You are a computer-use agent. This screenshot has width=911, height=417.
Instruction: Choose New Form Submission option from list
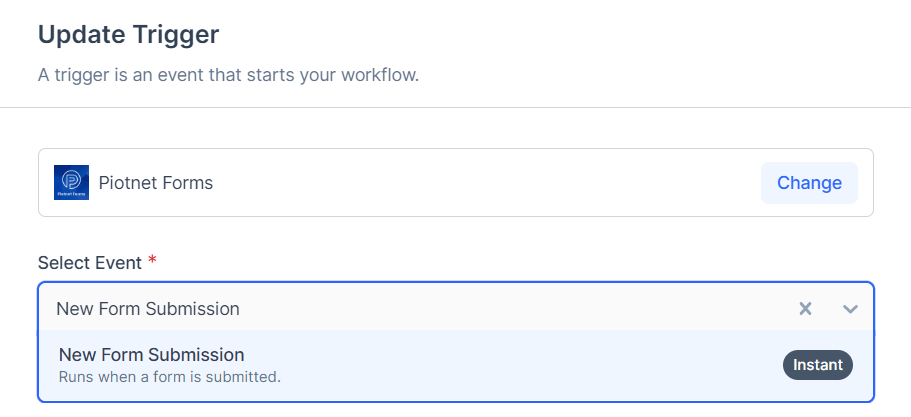[152, 355]
